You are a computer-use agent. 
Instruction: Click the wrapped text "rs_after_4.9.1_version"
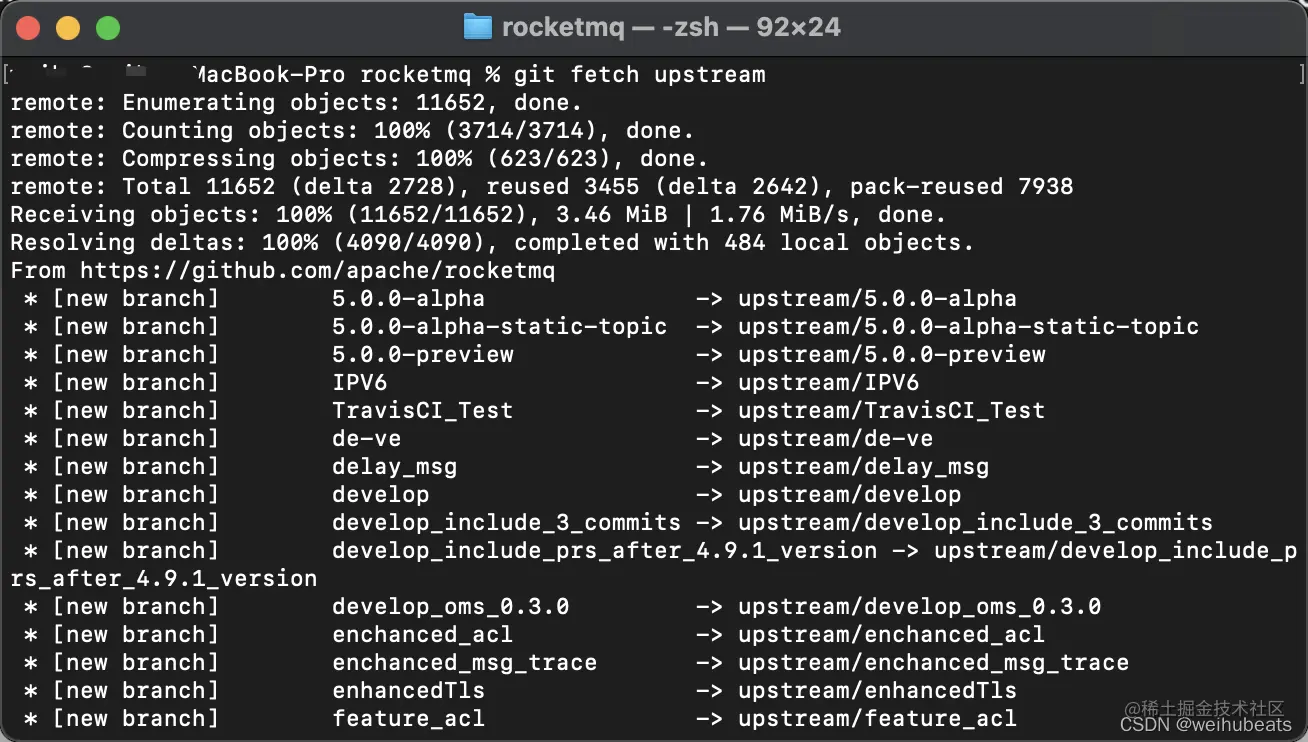pos(164,579)
